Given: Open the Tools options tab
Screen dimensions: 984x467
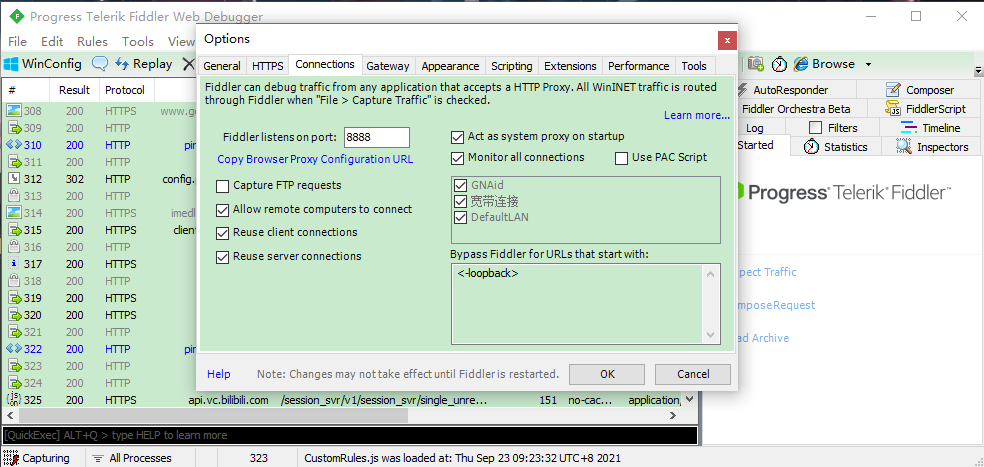Looking at the screenshot, I should (x=694, y=66).
